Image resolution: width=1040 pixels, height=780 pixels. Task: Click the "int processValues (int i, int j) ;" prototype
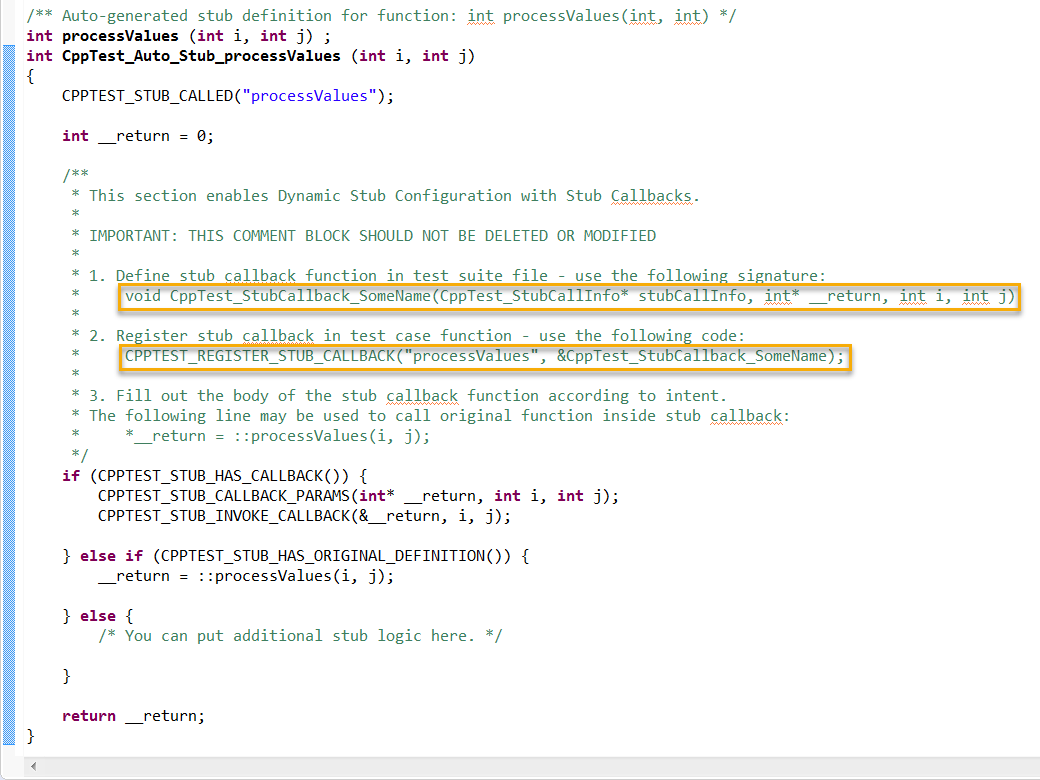pyautogui.click(x=178, y=36)
